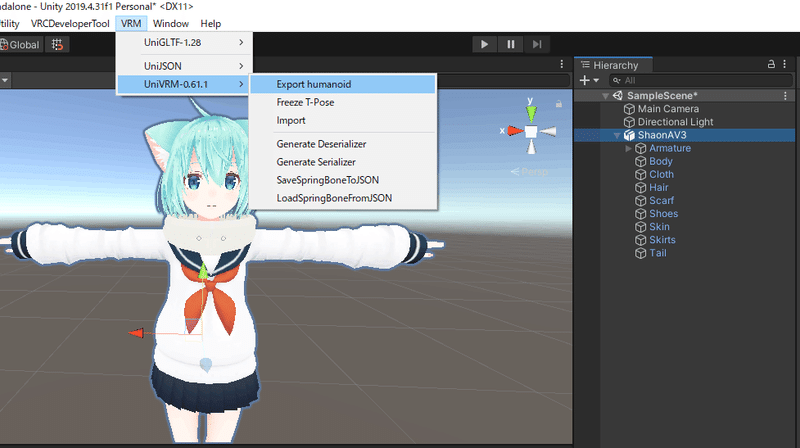Expand the Armature object
800x448 pixels.
pos(629,148)
